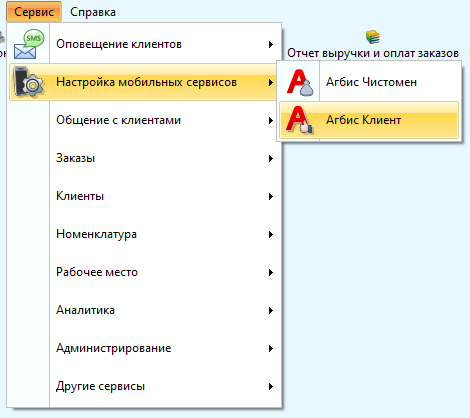Open the Аналитика menu entry

tap(143, 310)
